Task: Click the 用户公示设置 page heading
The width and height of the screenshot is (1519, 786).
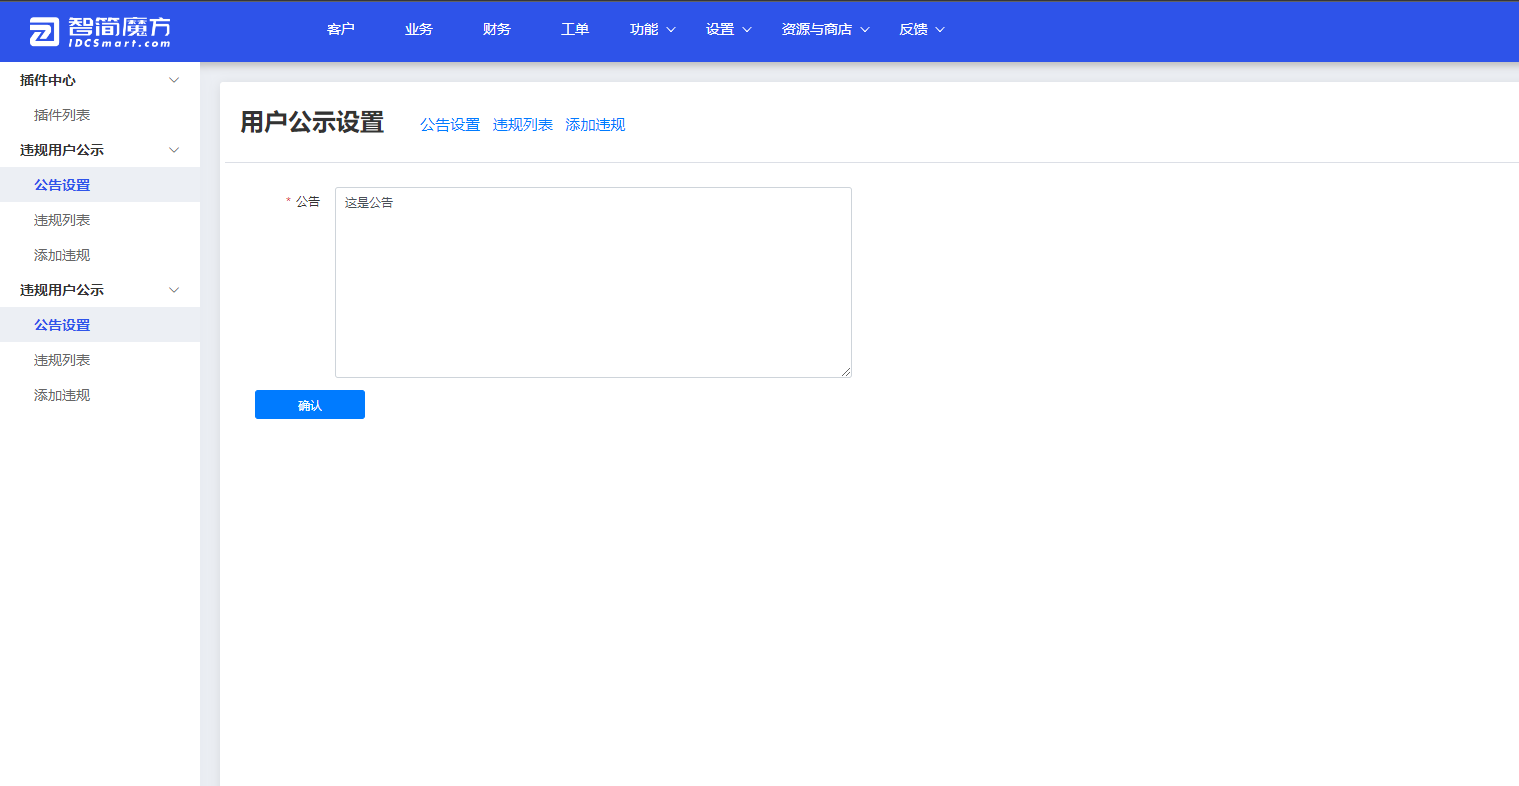Action: (312, 123)
